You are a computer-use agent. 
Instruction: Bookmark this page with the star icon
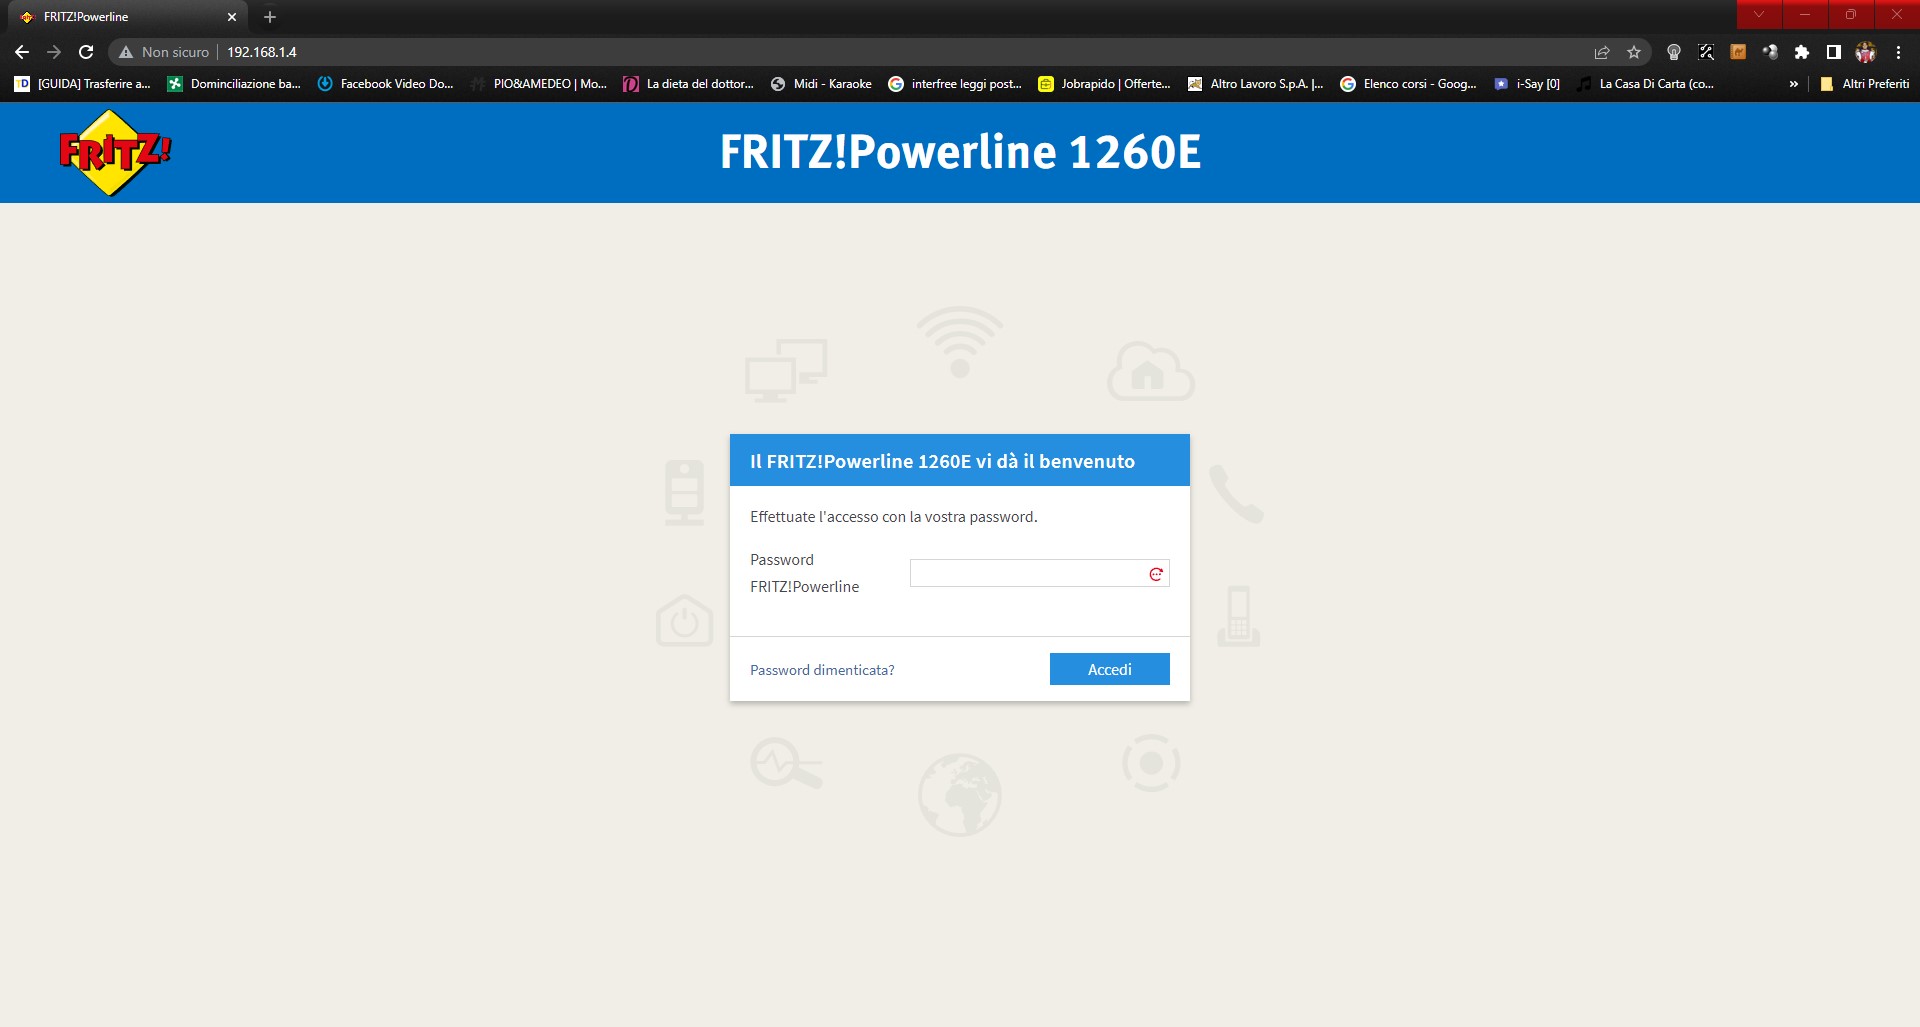1634,52
